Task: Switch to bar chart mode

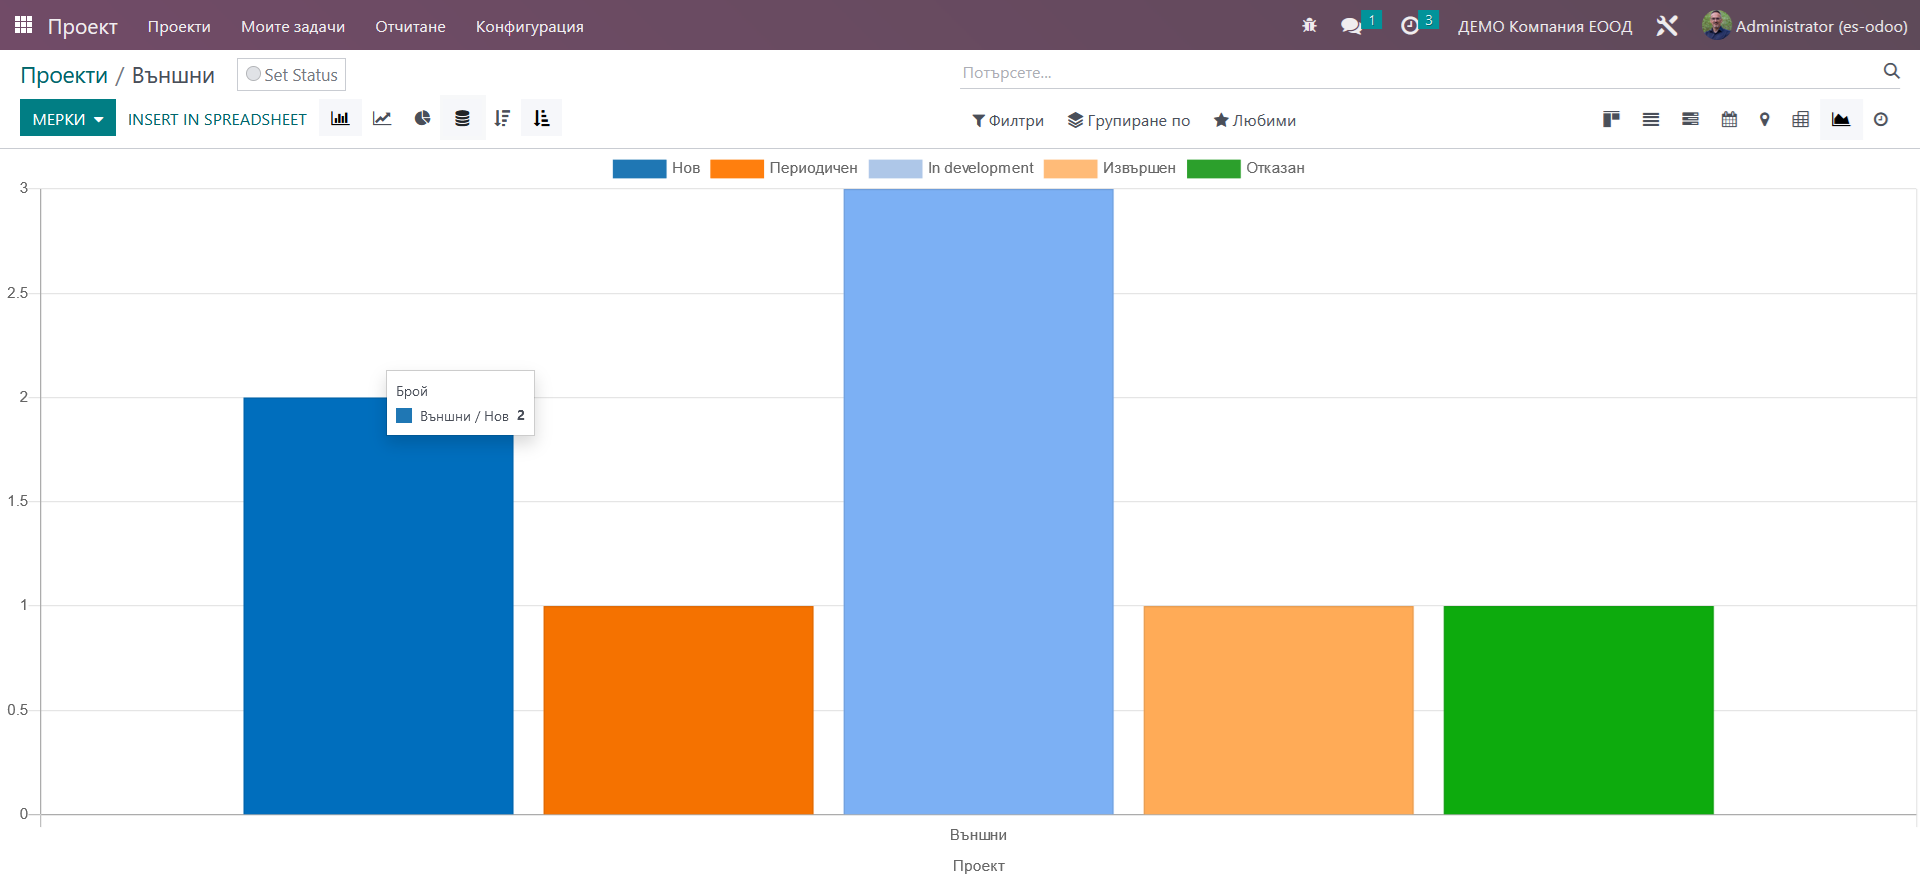Action: 340,118
